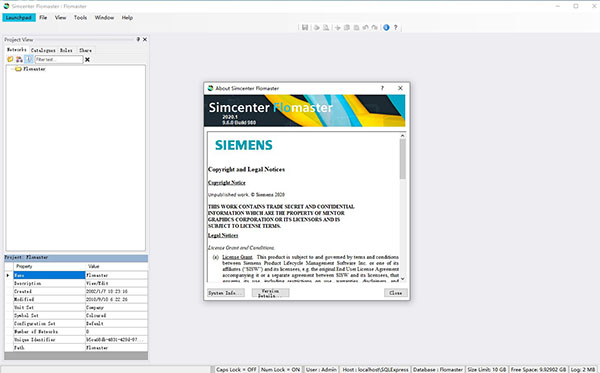
Task: Click Num Lock indicator in status bar
Action: point(280,370)
